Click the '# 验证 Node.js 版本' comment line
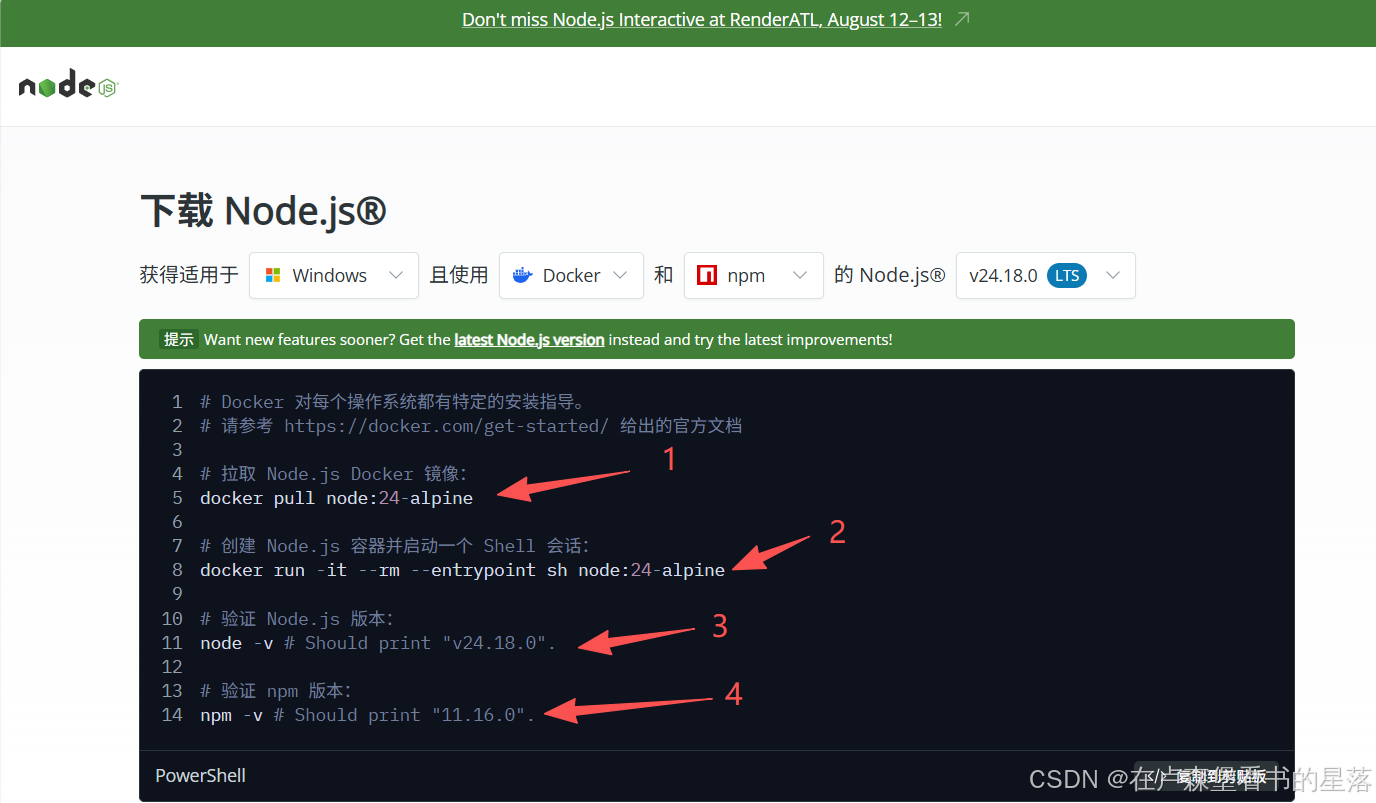 click(x=297, y=619)
